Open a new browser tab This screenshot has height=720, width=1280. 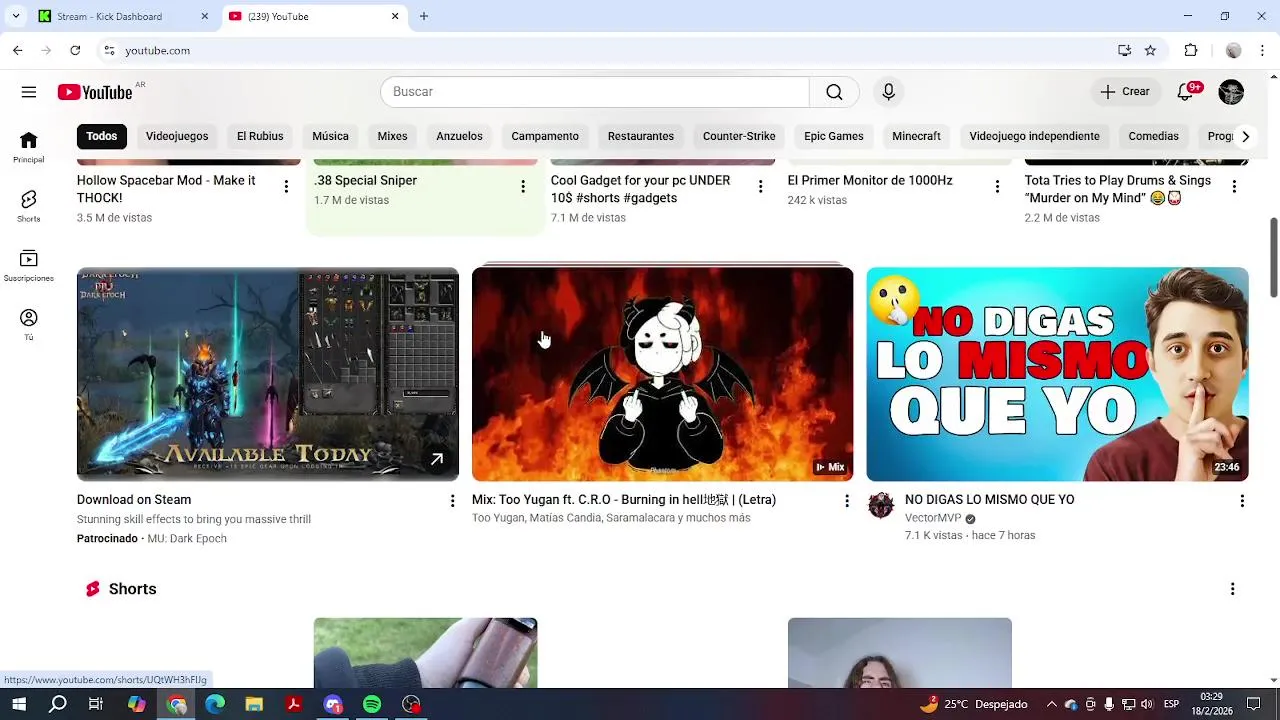424,16
